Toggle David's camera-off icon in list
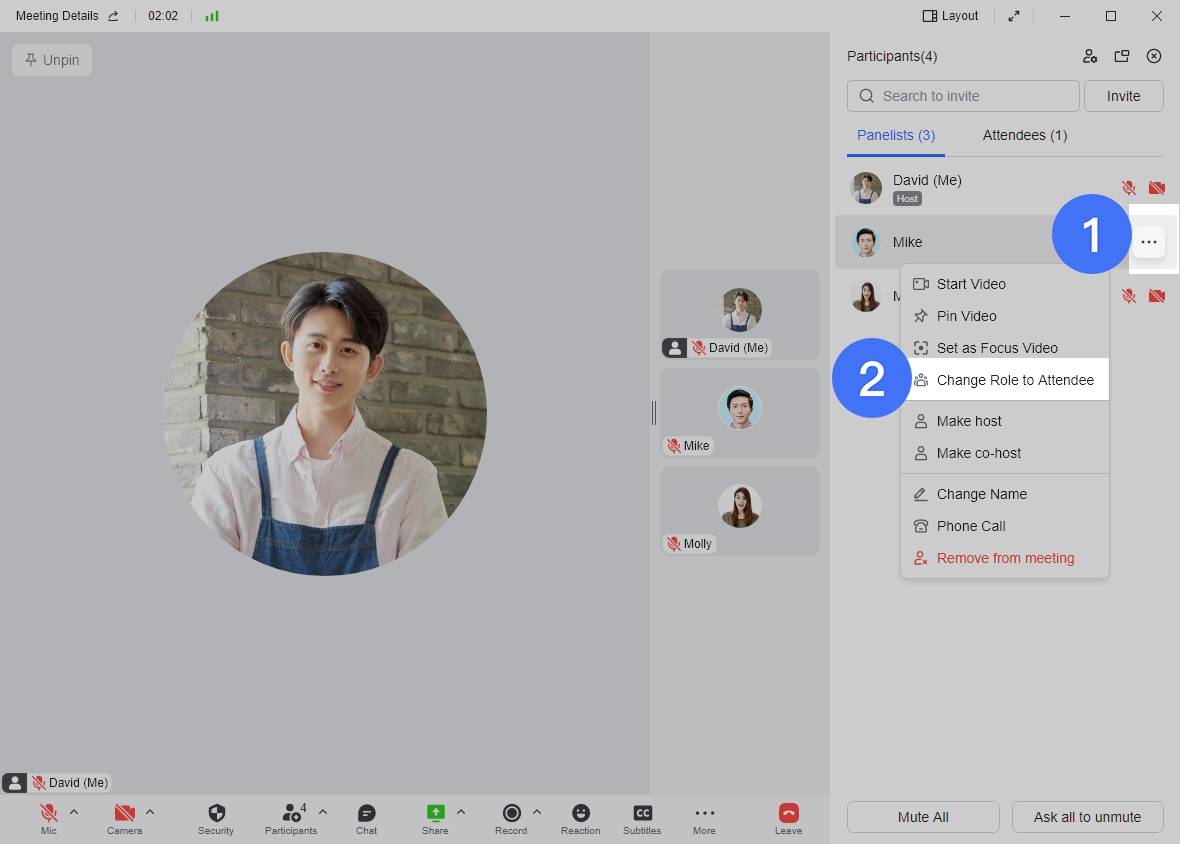This screenshot has width=1180, height=844. (1157, 188)
